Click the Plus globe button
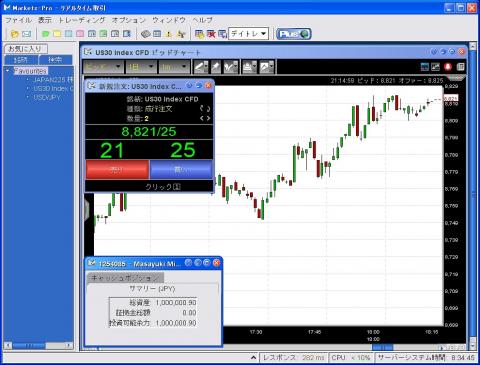The width and height of the screenshot is (480, 365). pos(294,34)
